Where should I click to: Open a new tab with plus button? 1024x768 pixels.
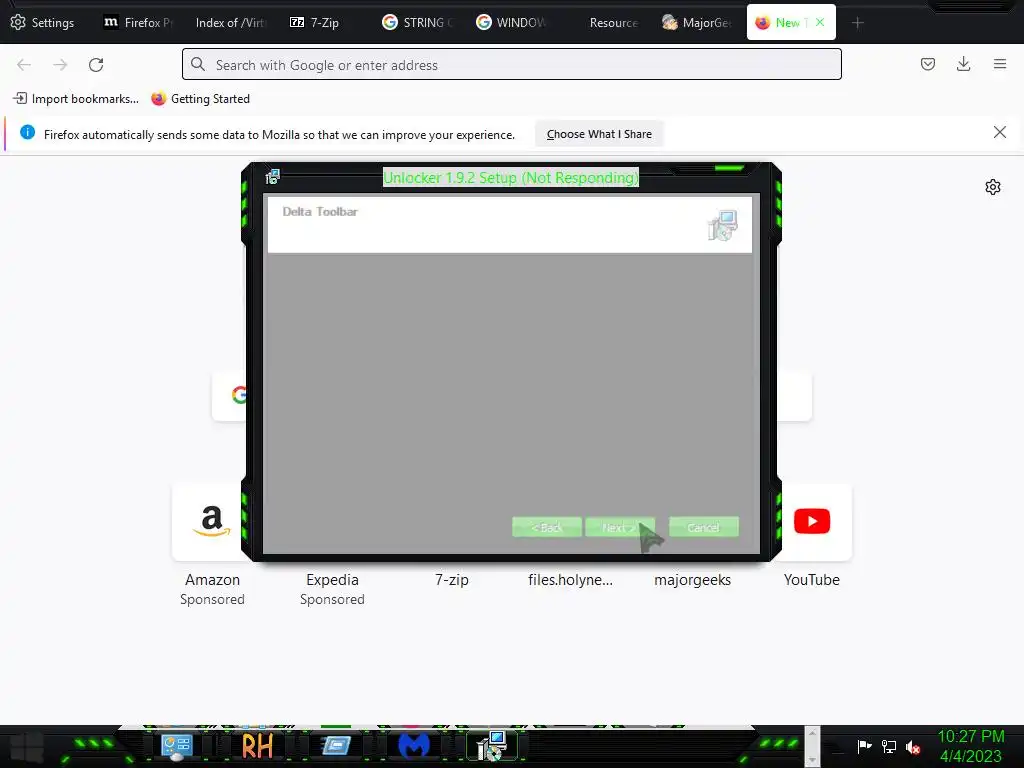857,23
